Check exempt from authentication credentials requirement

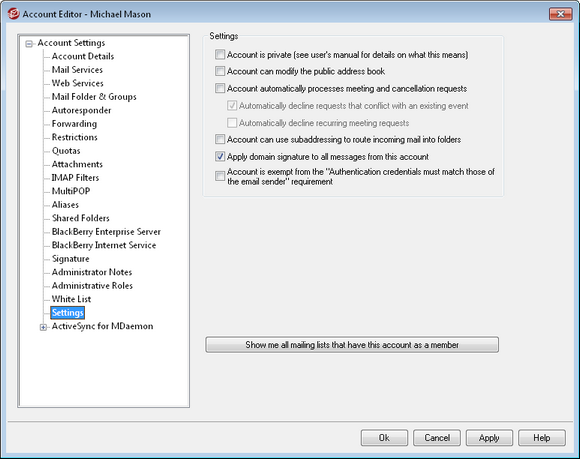(x=220, y=176)
